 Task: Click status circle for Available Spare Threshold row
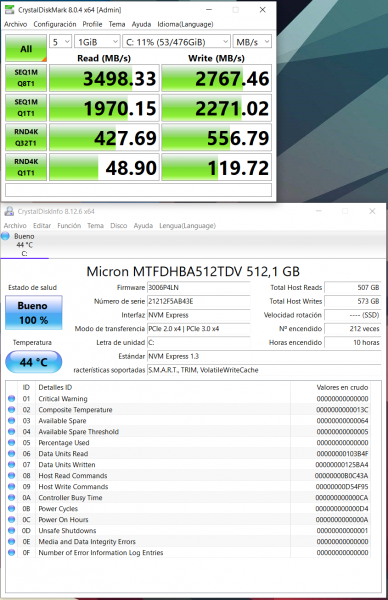[x=11, y=431]
